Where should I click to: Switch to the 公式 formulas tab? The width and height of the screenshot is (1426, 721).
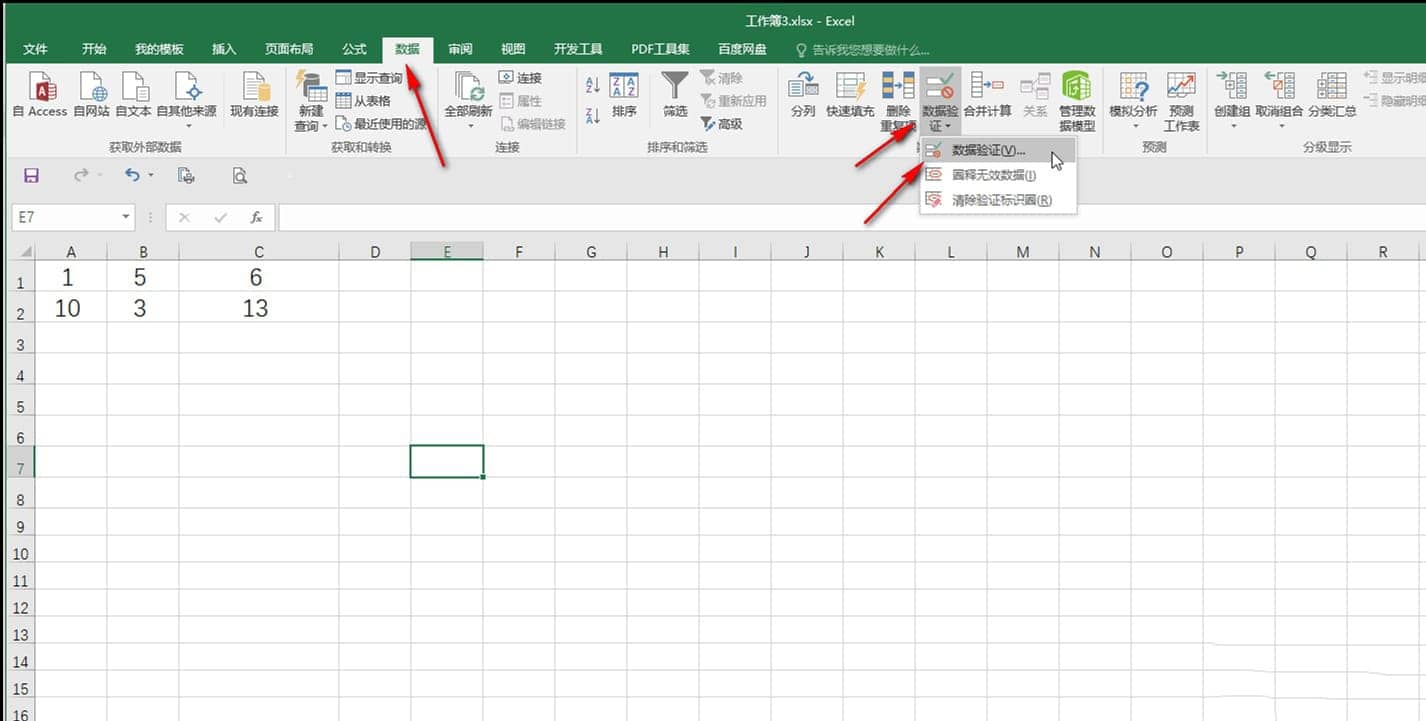(354, 49)
